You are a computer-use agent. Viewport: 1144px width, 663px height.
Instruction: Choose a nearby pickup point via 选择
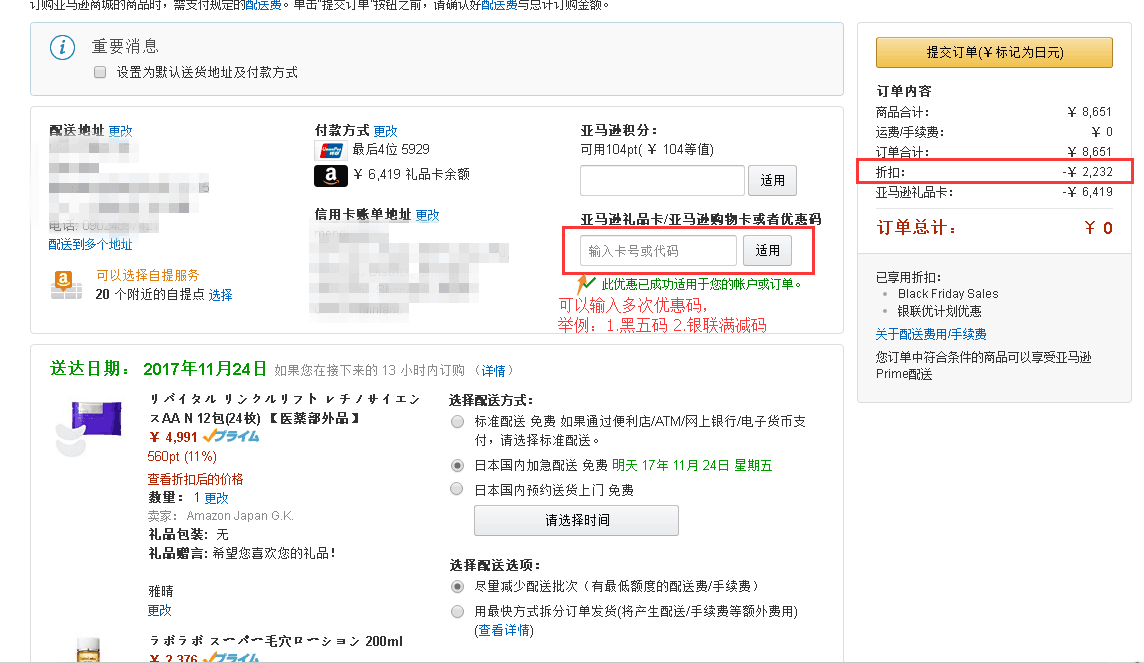click(220, 295)
